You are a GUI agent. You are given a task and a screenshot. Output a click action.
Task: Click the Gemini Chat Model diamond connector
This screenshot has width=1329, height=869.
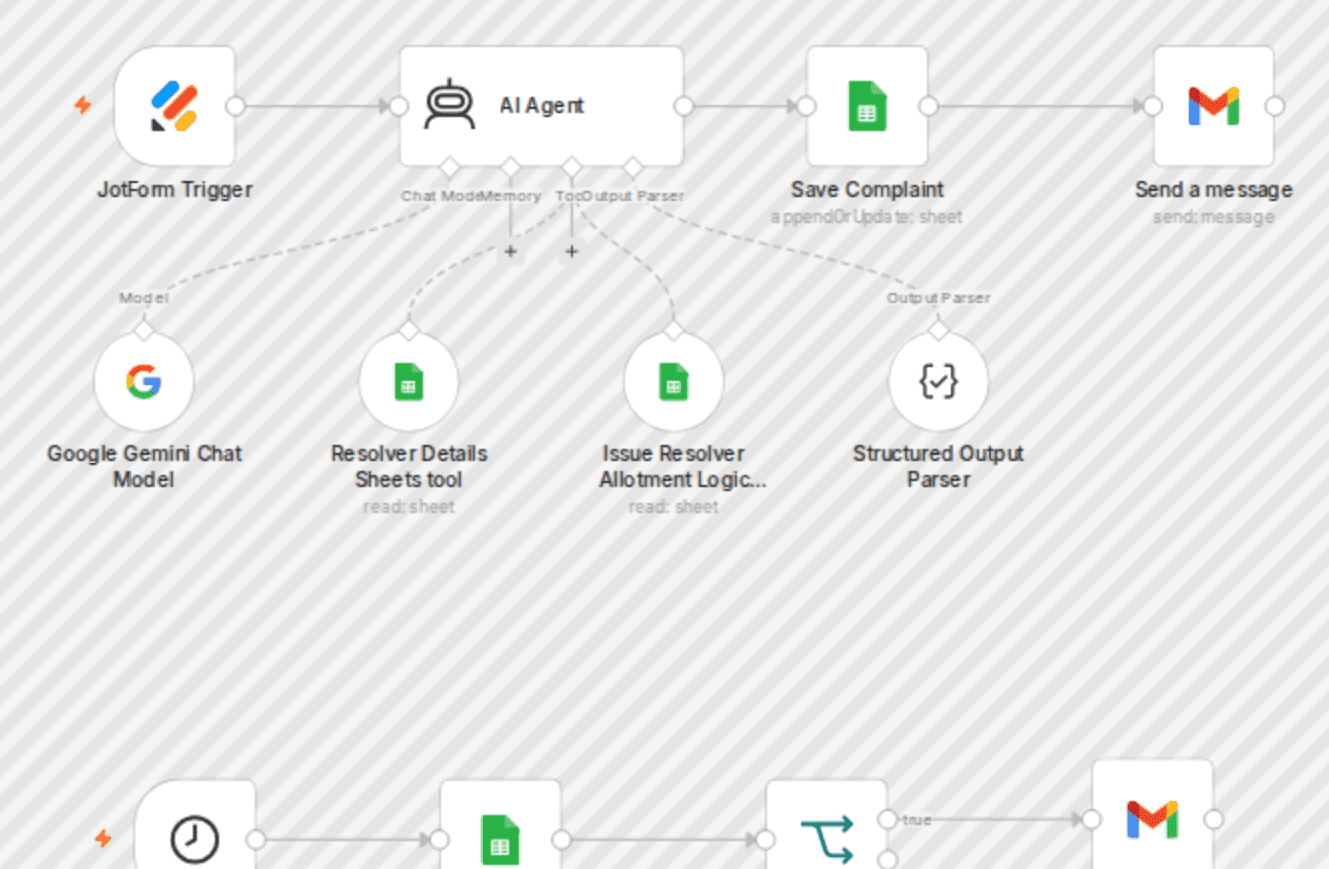144,330
